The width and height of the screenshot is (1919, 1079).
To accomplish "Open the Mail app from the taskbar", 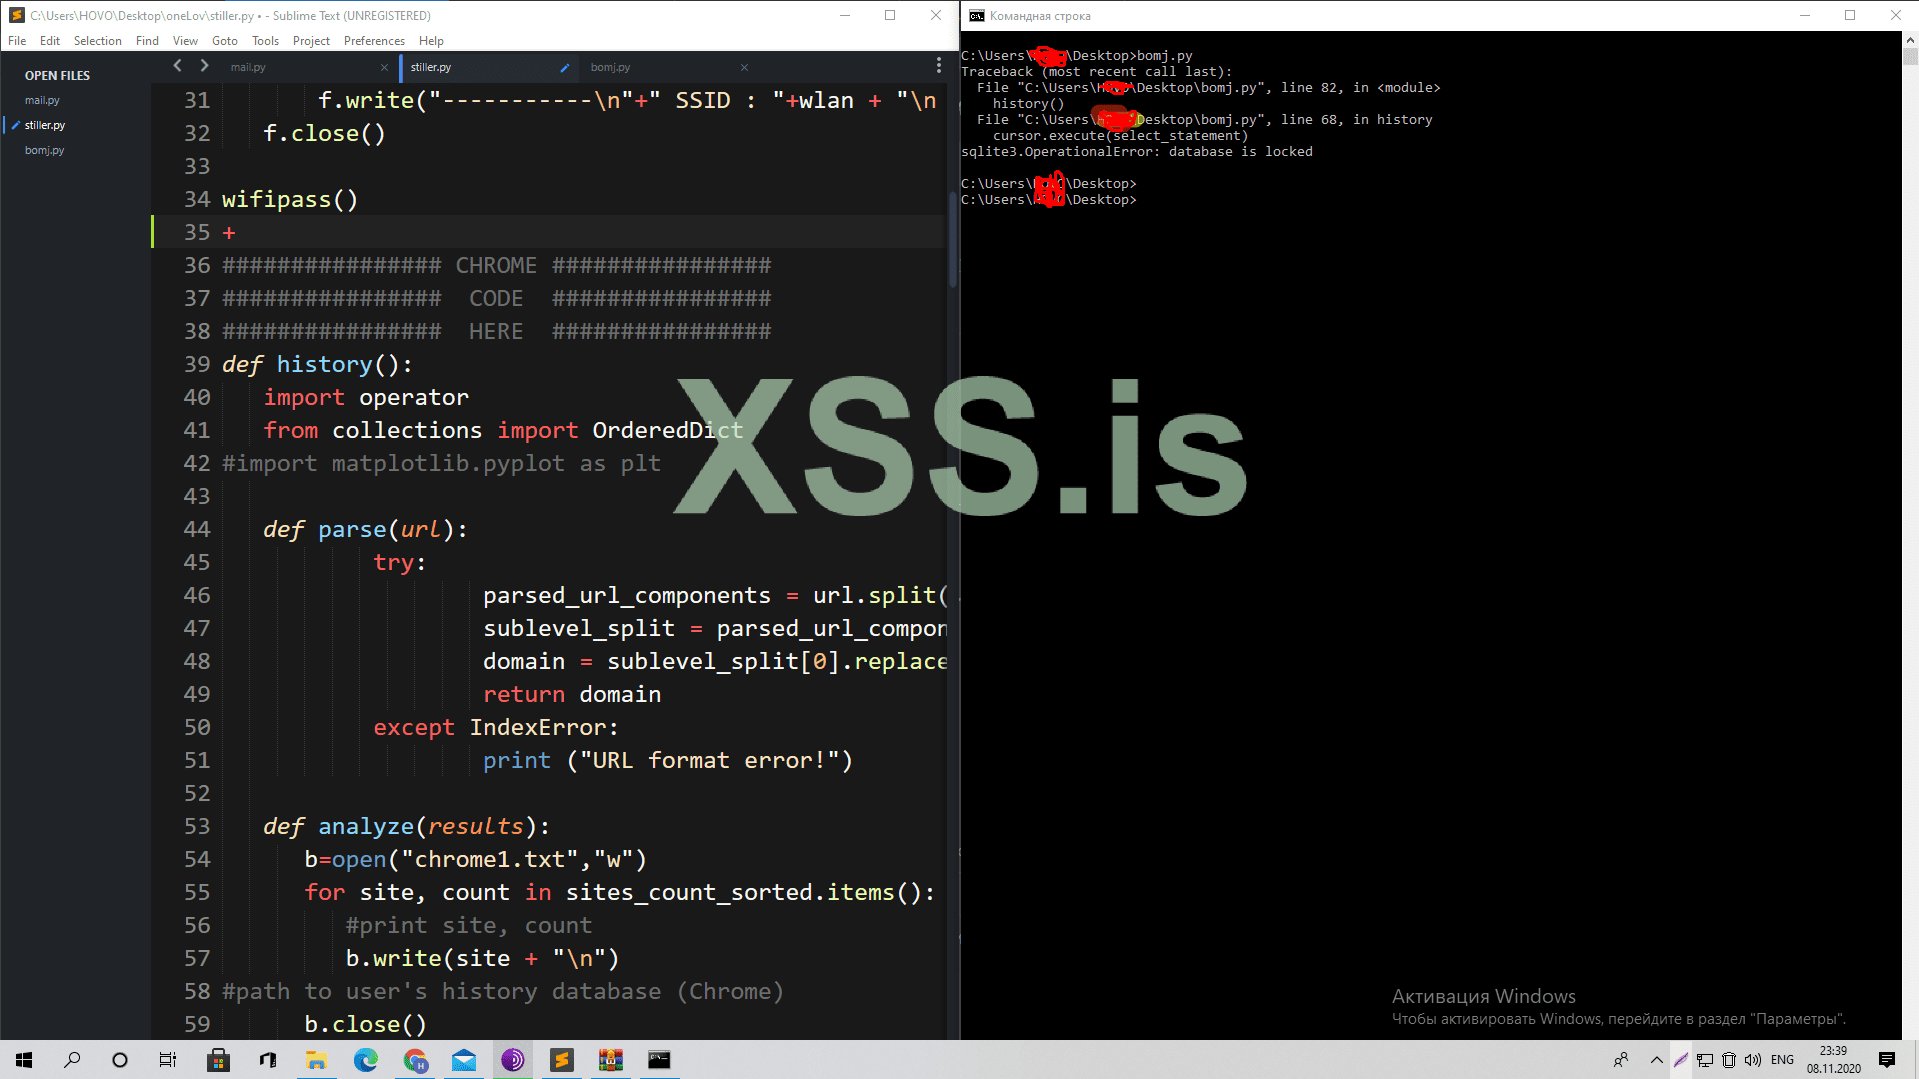I will [x=464, y=1060].
